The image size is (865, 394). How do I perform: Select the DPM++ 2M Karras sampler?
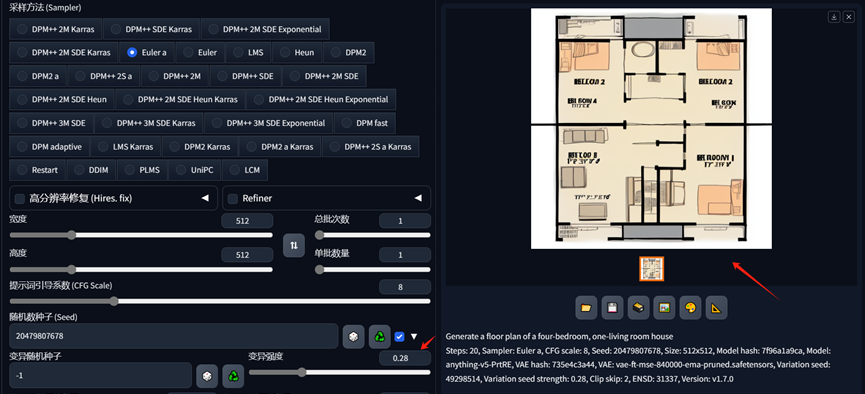(56, 29)
